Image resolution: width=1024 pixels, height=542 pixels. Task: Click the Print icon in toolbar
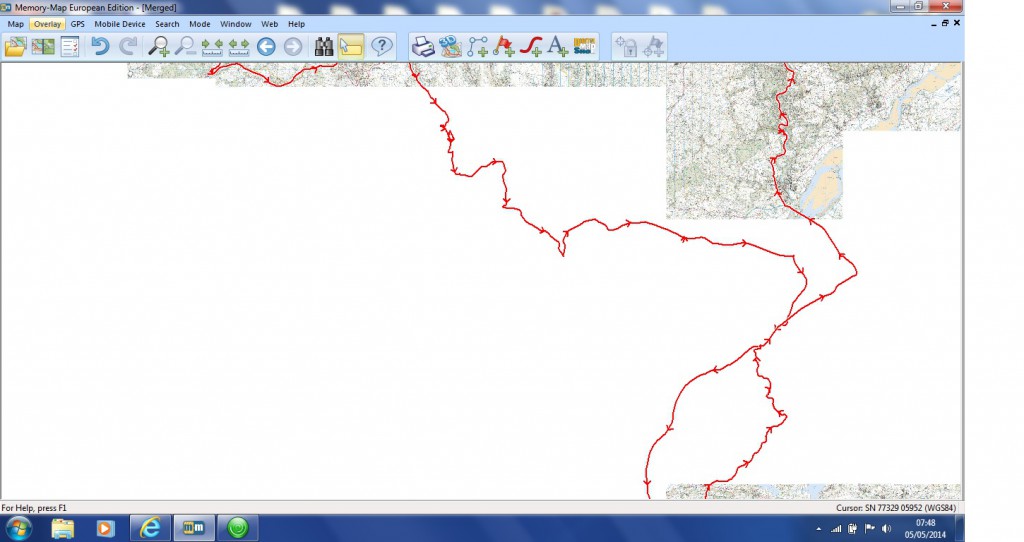click(x=424, y=46)
